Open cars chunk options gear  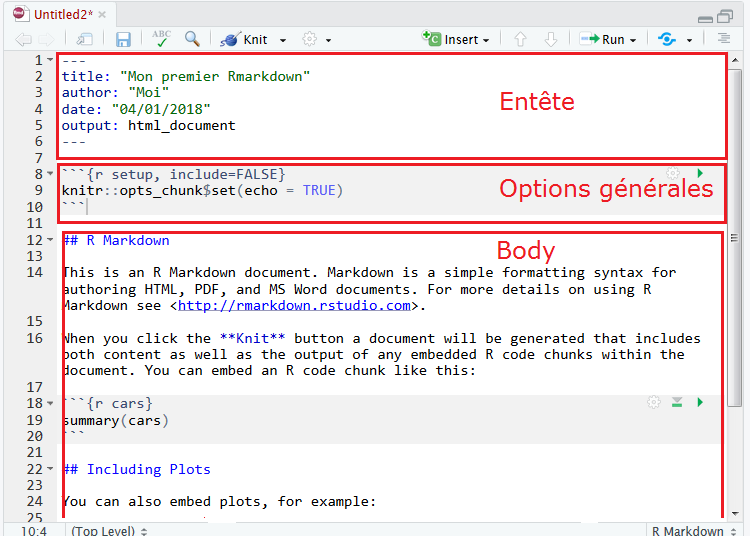click(654, 402)
